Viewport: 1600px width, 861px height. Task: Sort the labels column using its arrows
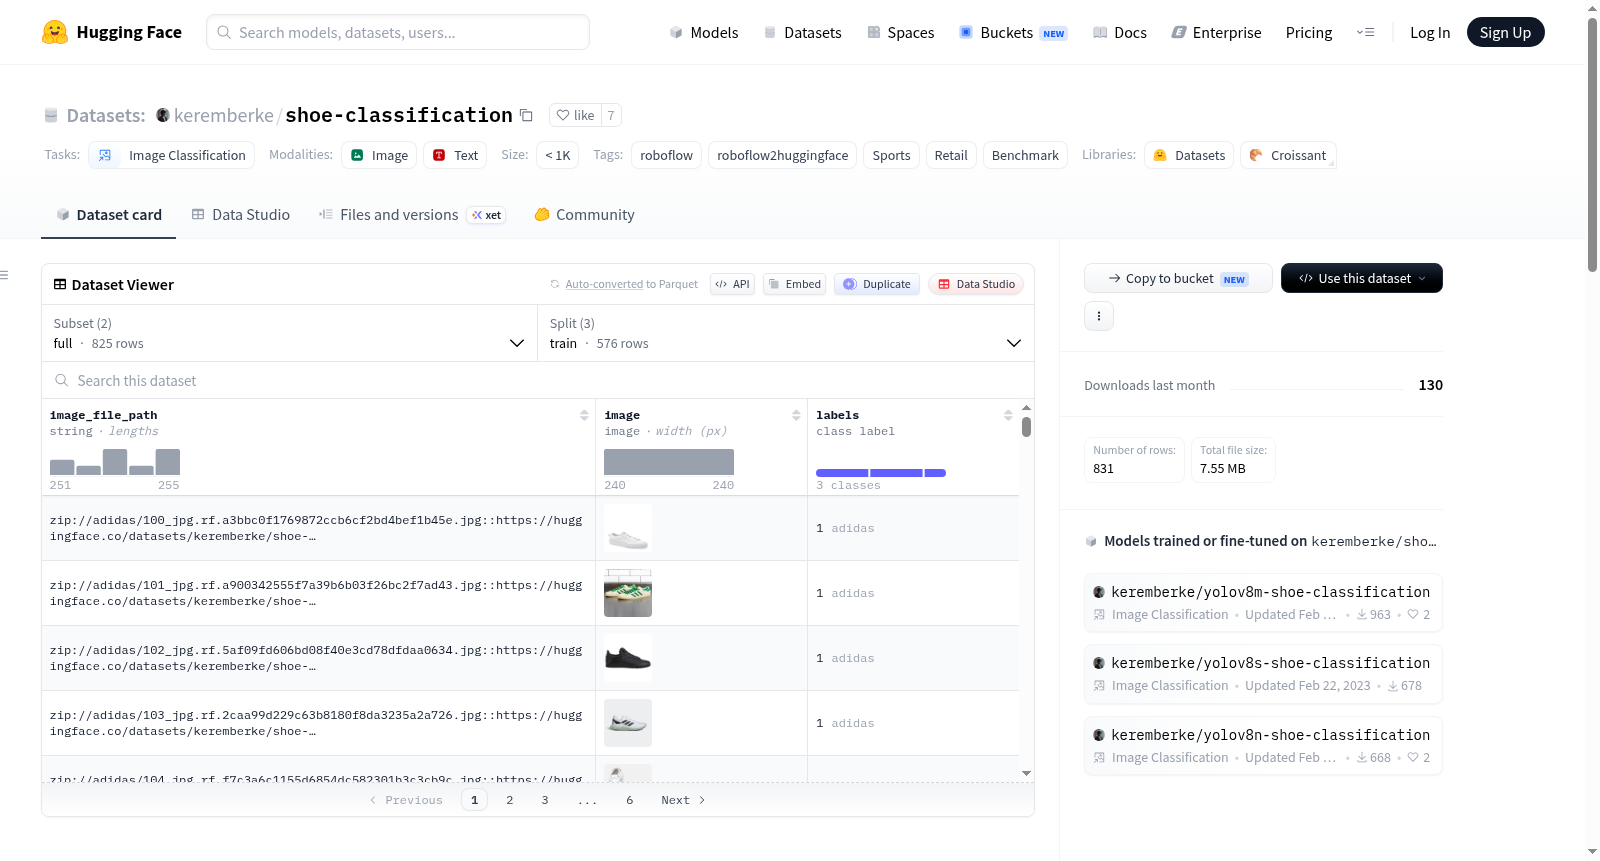[x=1008, y=415]
